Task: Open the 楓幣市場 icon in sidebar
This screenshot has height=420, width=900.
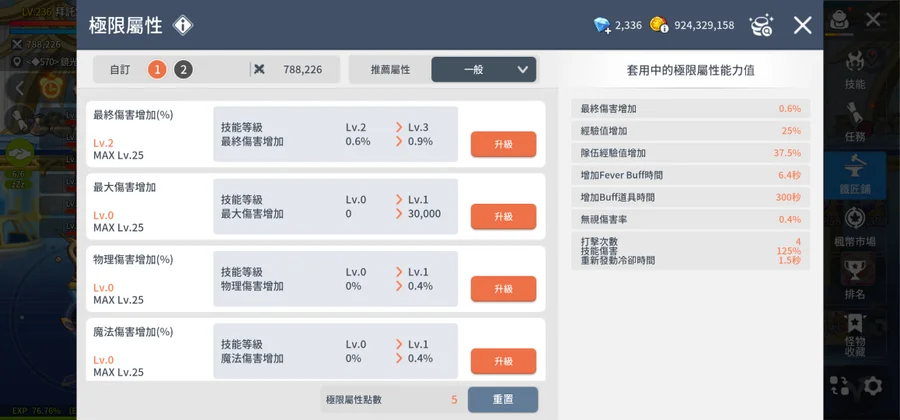Action: [x=855, y=224]
